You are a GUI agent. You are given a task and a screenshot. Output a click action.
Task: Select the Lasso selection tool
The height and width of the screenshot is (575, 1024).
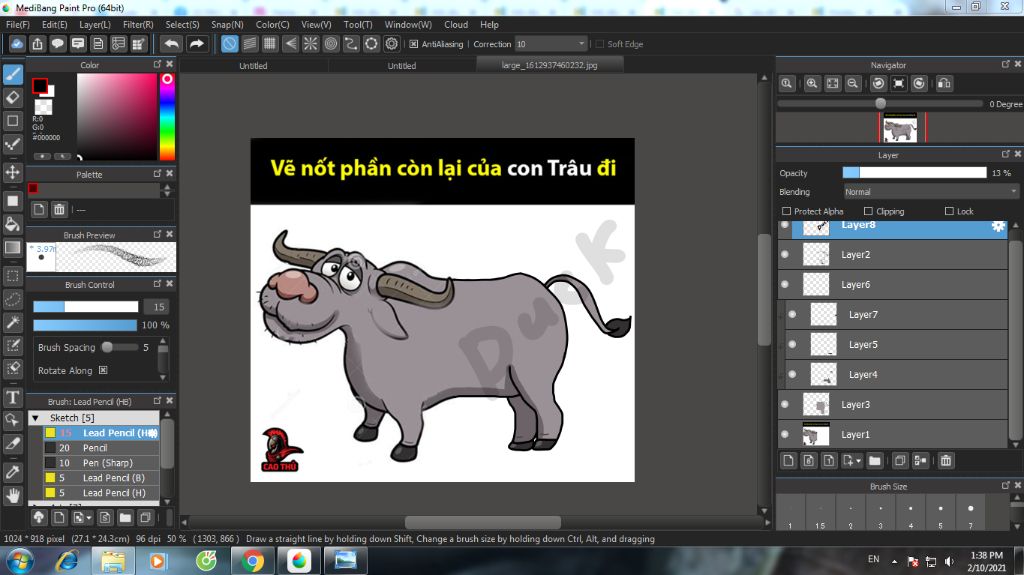(12, 299)
